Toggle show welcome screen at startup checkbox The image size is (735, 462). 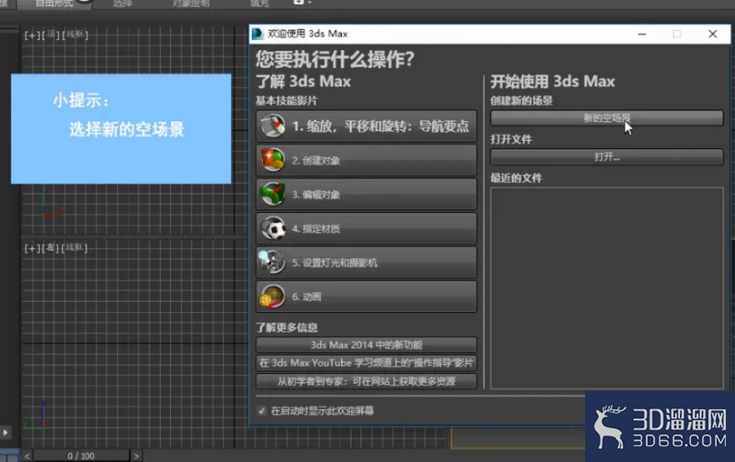click(262, 411)
